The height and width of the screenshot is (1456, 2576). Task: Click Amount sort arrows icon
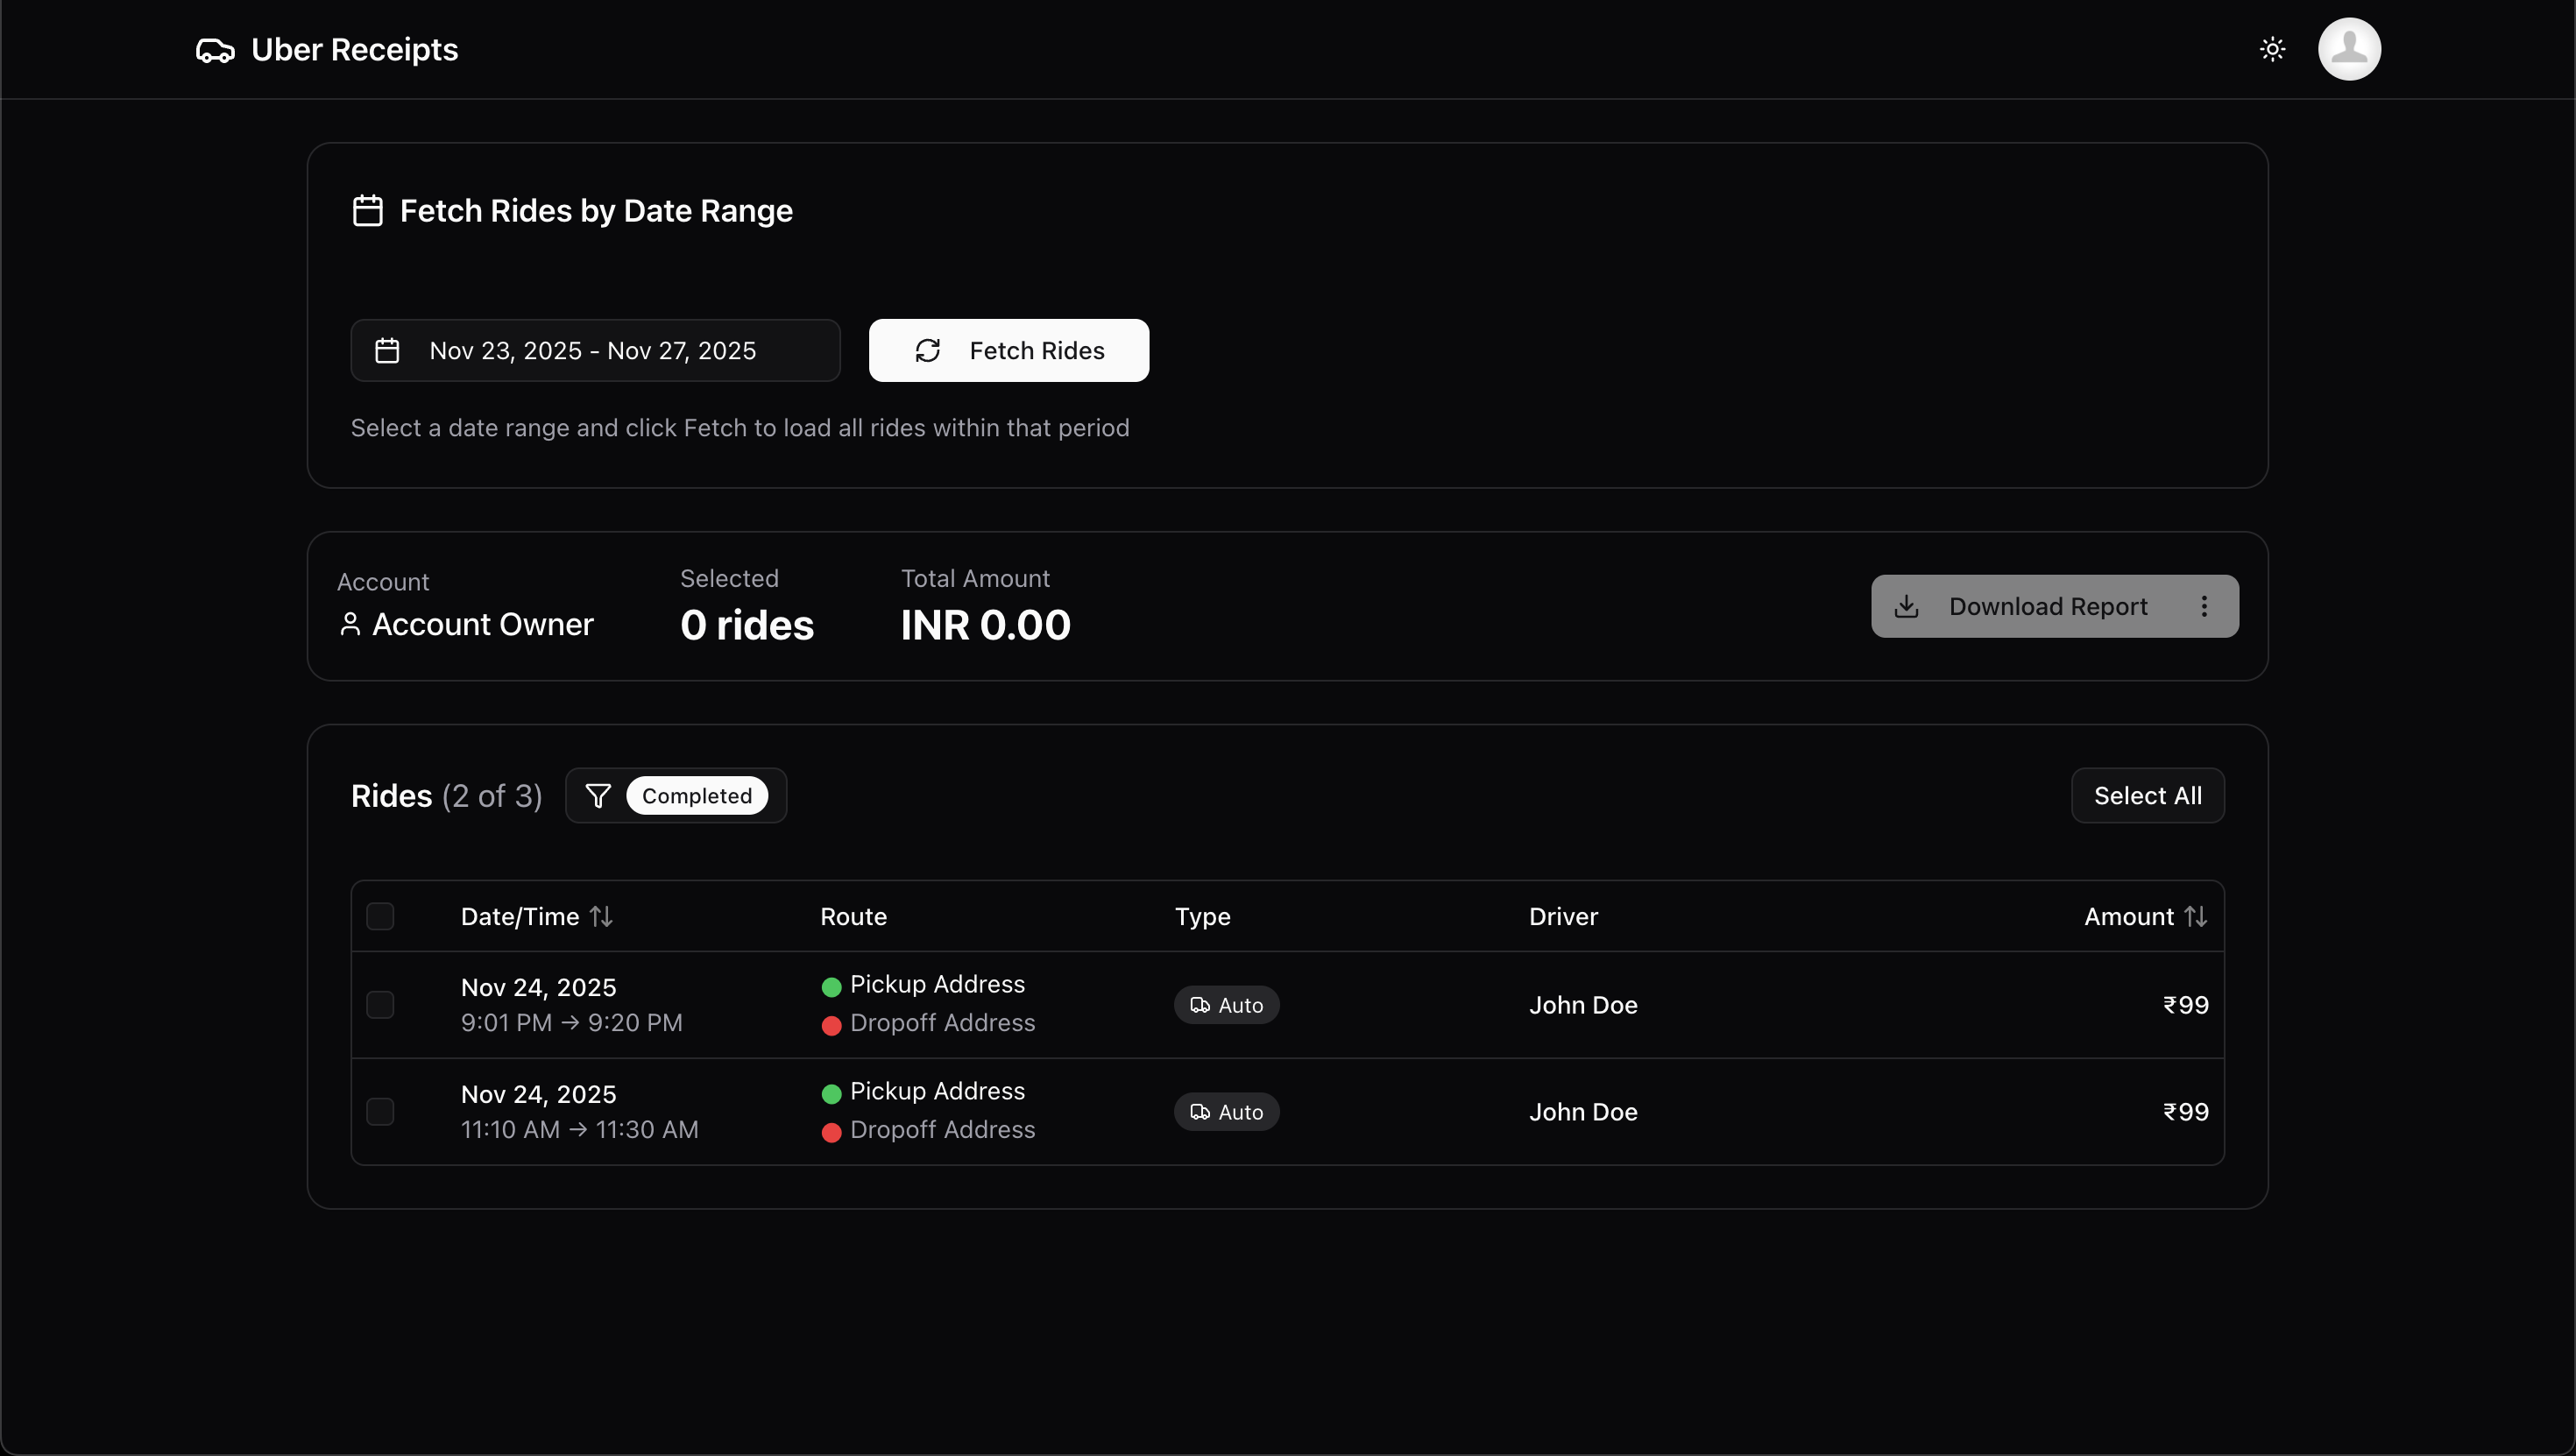[x=2196, y=916]
